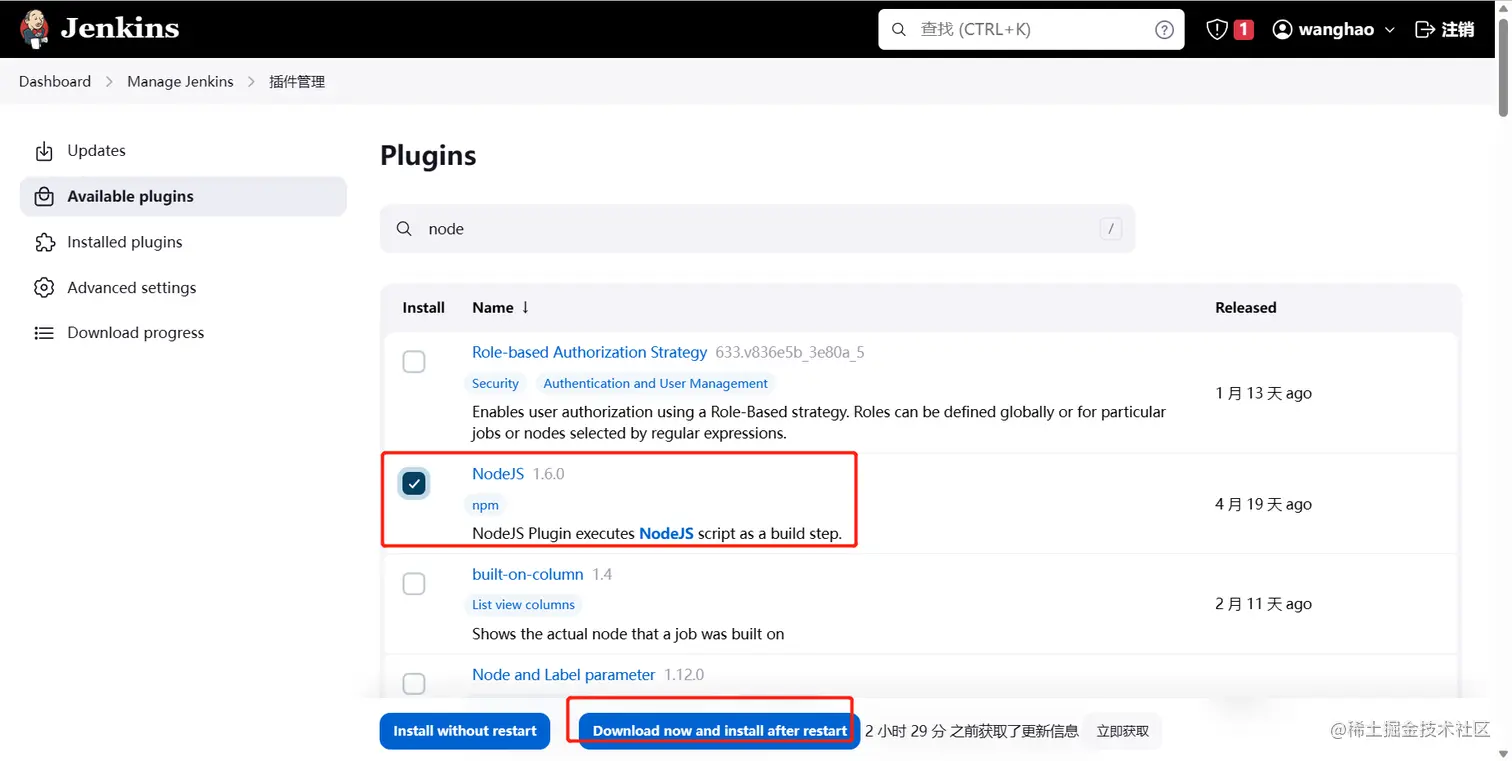1512x761 pixels.
Task: Select the Available plugins sidebar tab
Action: point(183,197)
